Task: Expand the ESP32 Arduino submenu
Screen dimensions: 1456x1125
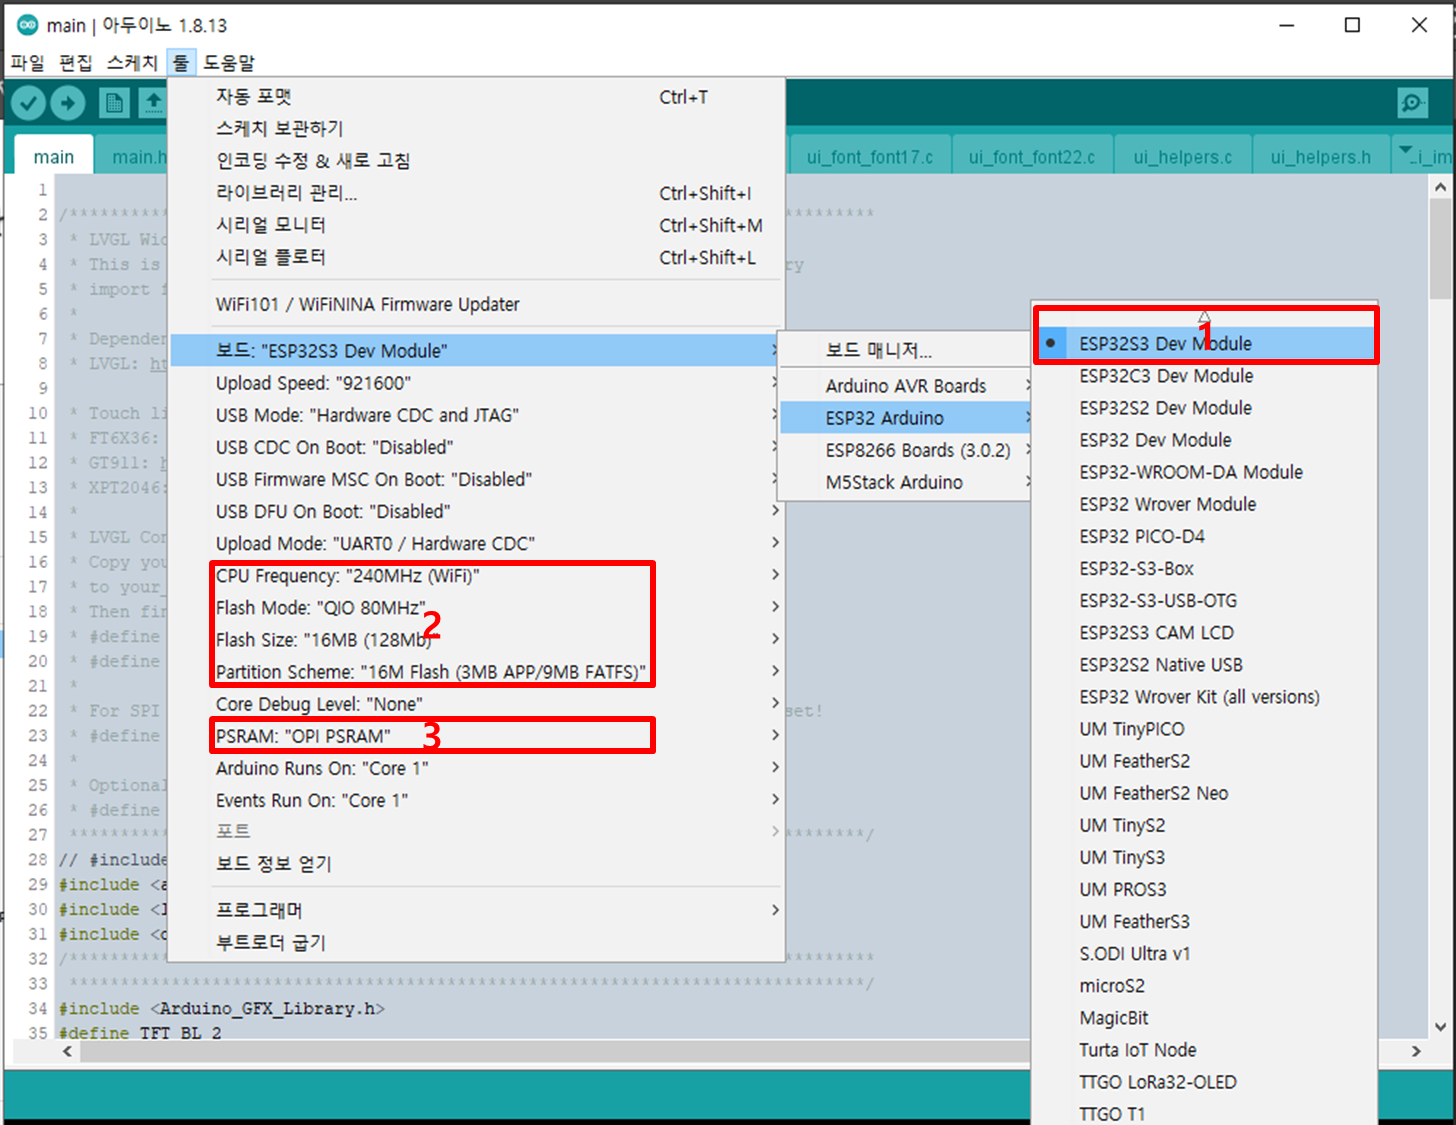Action: click(x=905, y=418)
